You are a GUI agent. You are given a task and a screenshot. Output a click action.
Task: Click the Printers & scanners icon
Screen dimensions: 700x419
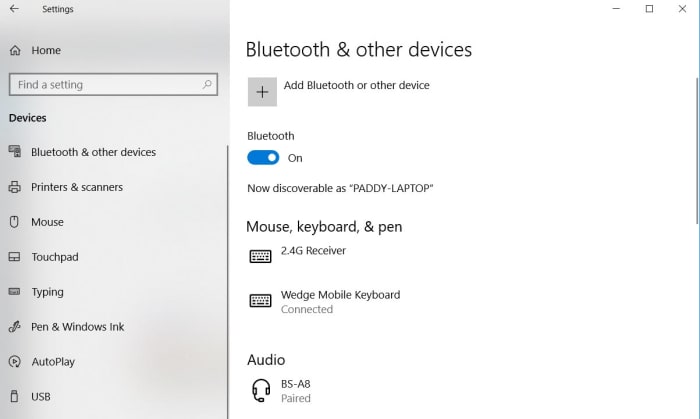click(15, 187)
